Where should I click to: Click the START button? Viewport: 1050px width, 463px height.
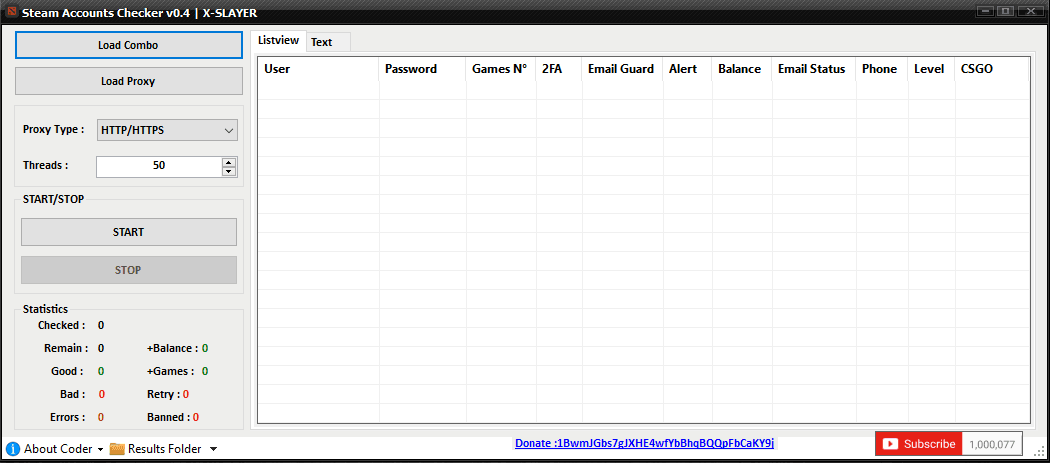click(128, 232)
